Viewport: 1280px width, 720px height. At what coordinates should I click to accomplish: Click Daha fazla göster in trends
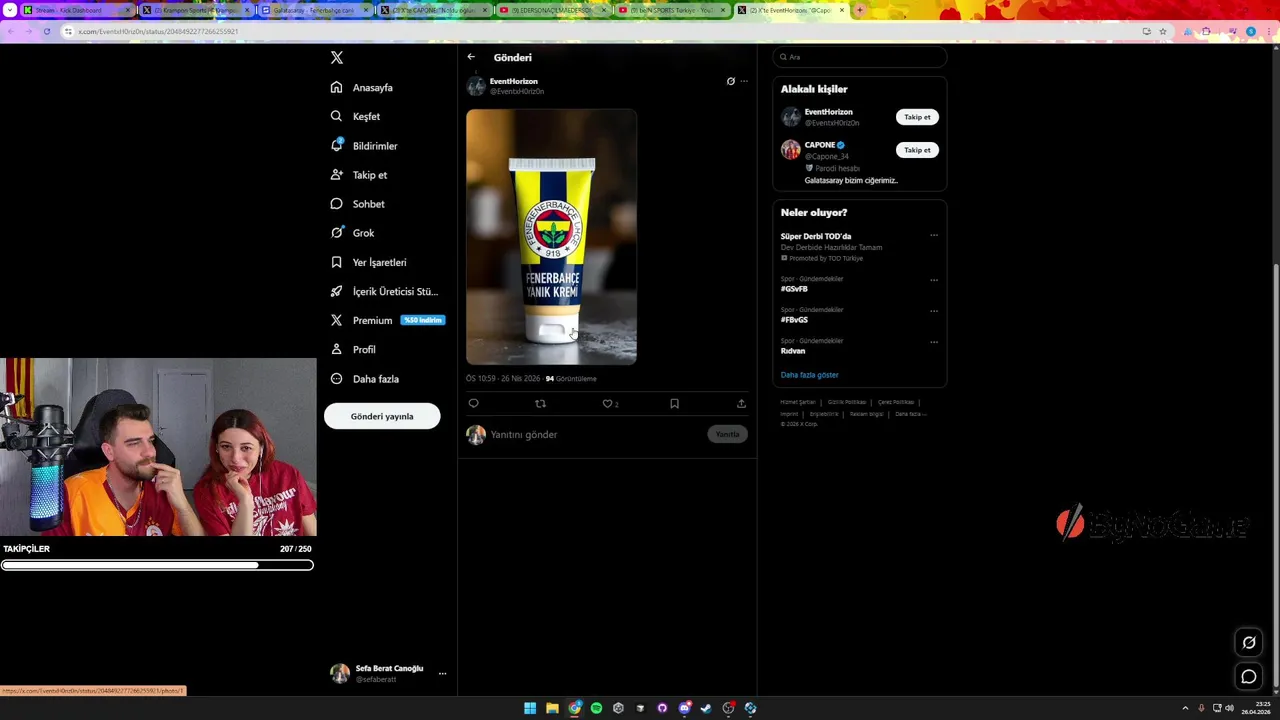tap(810, 375)
